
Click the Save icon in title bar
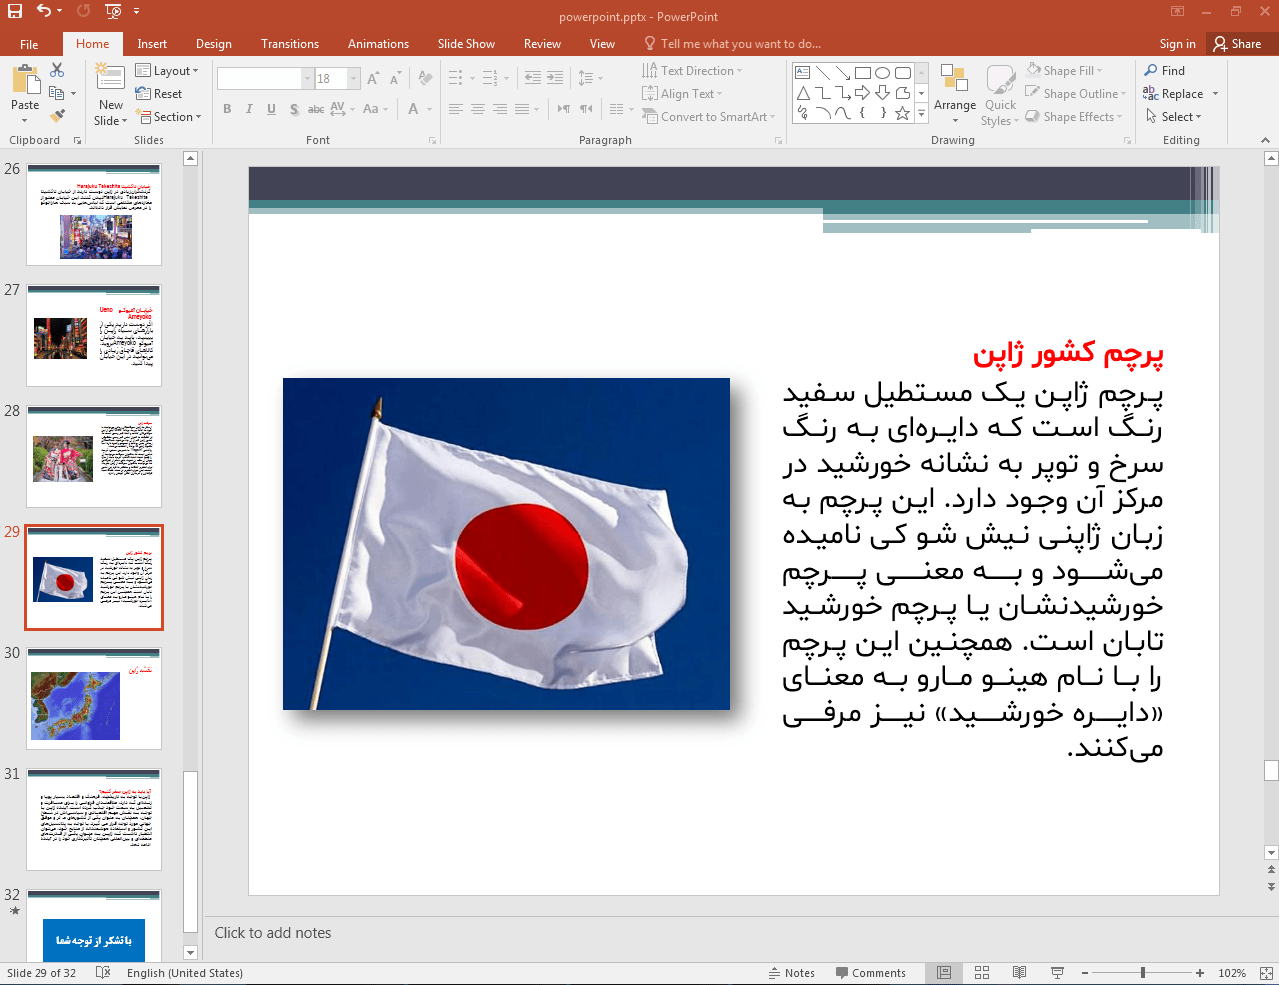point(15,11)
